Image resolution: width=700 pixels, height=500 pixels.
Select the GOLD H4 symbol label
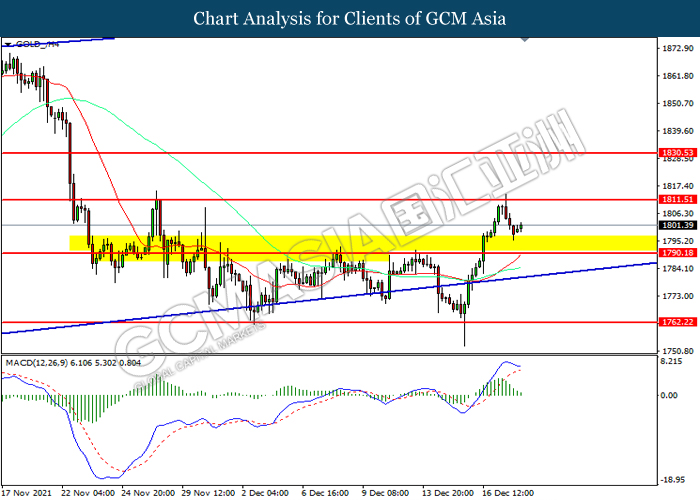point(37,44)
